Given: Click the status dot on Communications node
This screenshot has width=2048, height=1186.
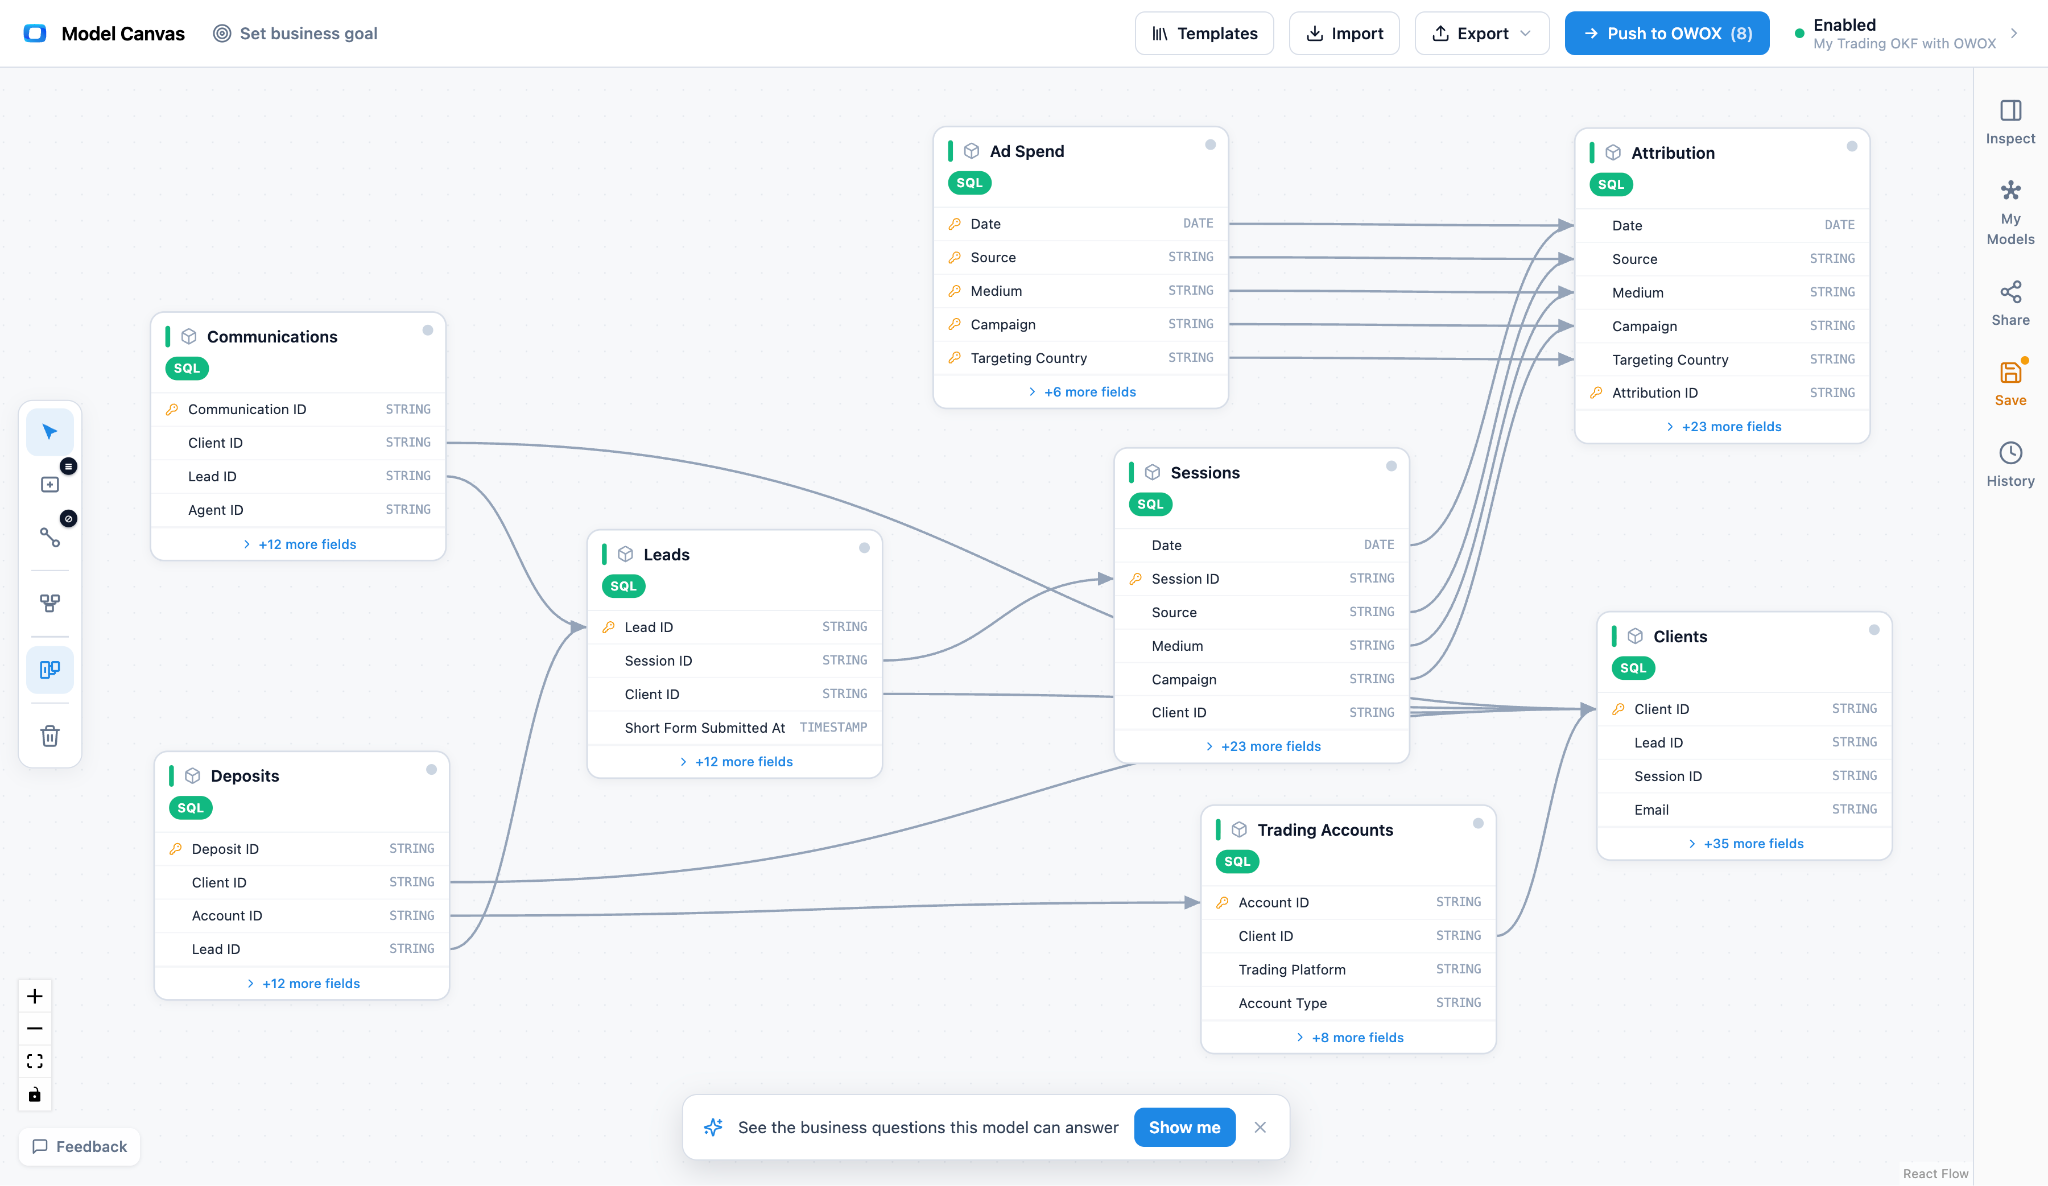Looking at the screenshot, I should coord(427,330).
